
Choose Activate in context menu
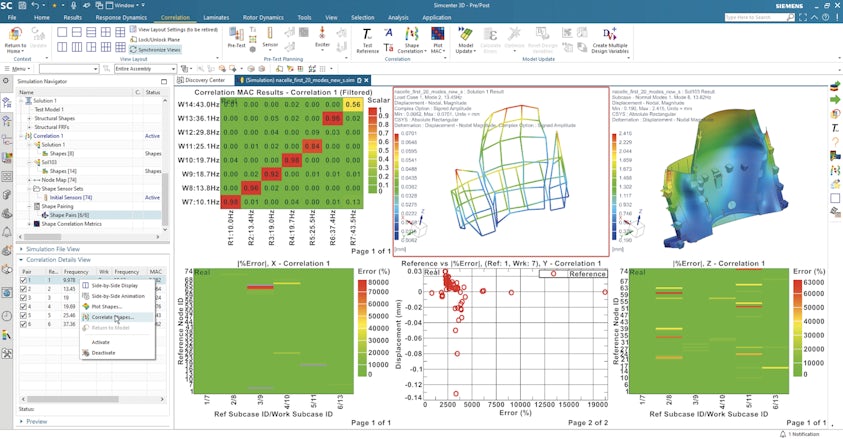[101, 342]
